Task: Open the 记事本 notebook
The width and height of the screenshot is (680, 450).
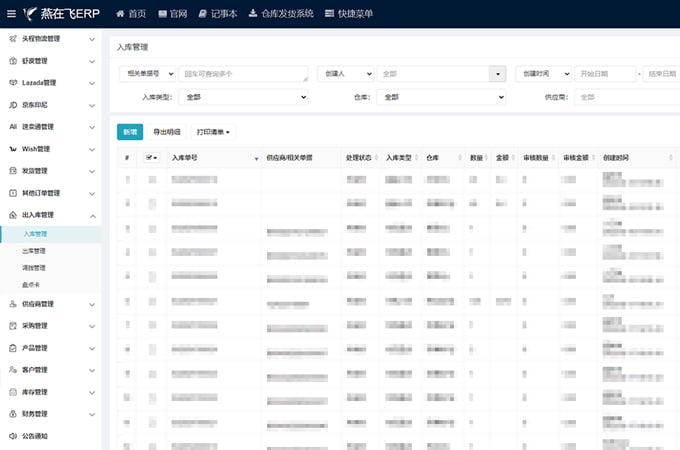Action: [x=203, y=14]
